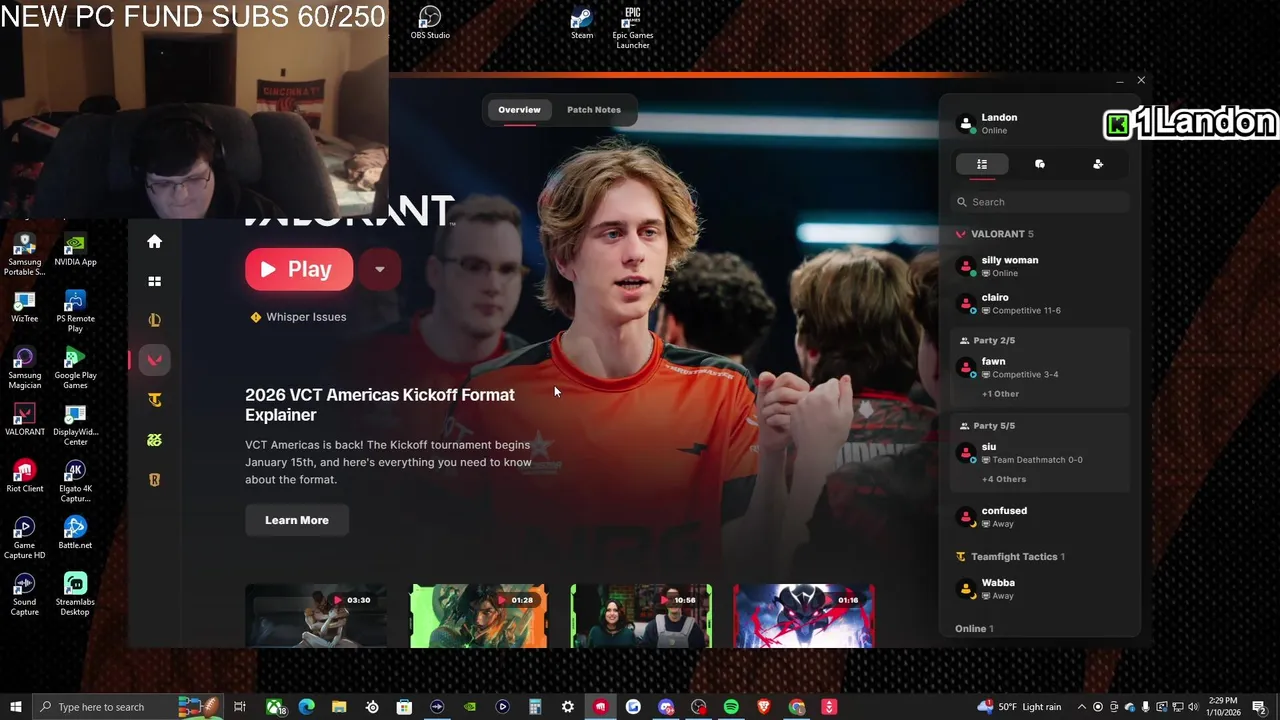The image size is (1280, 720).
Task: Open Spotify from the taskbar
Action: pyautogui.click(x=731, y=707)
